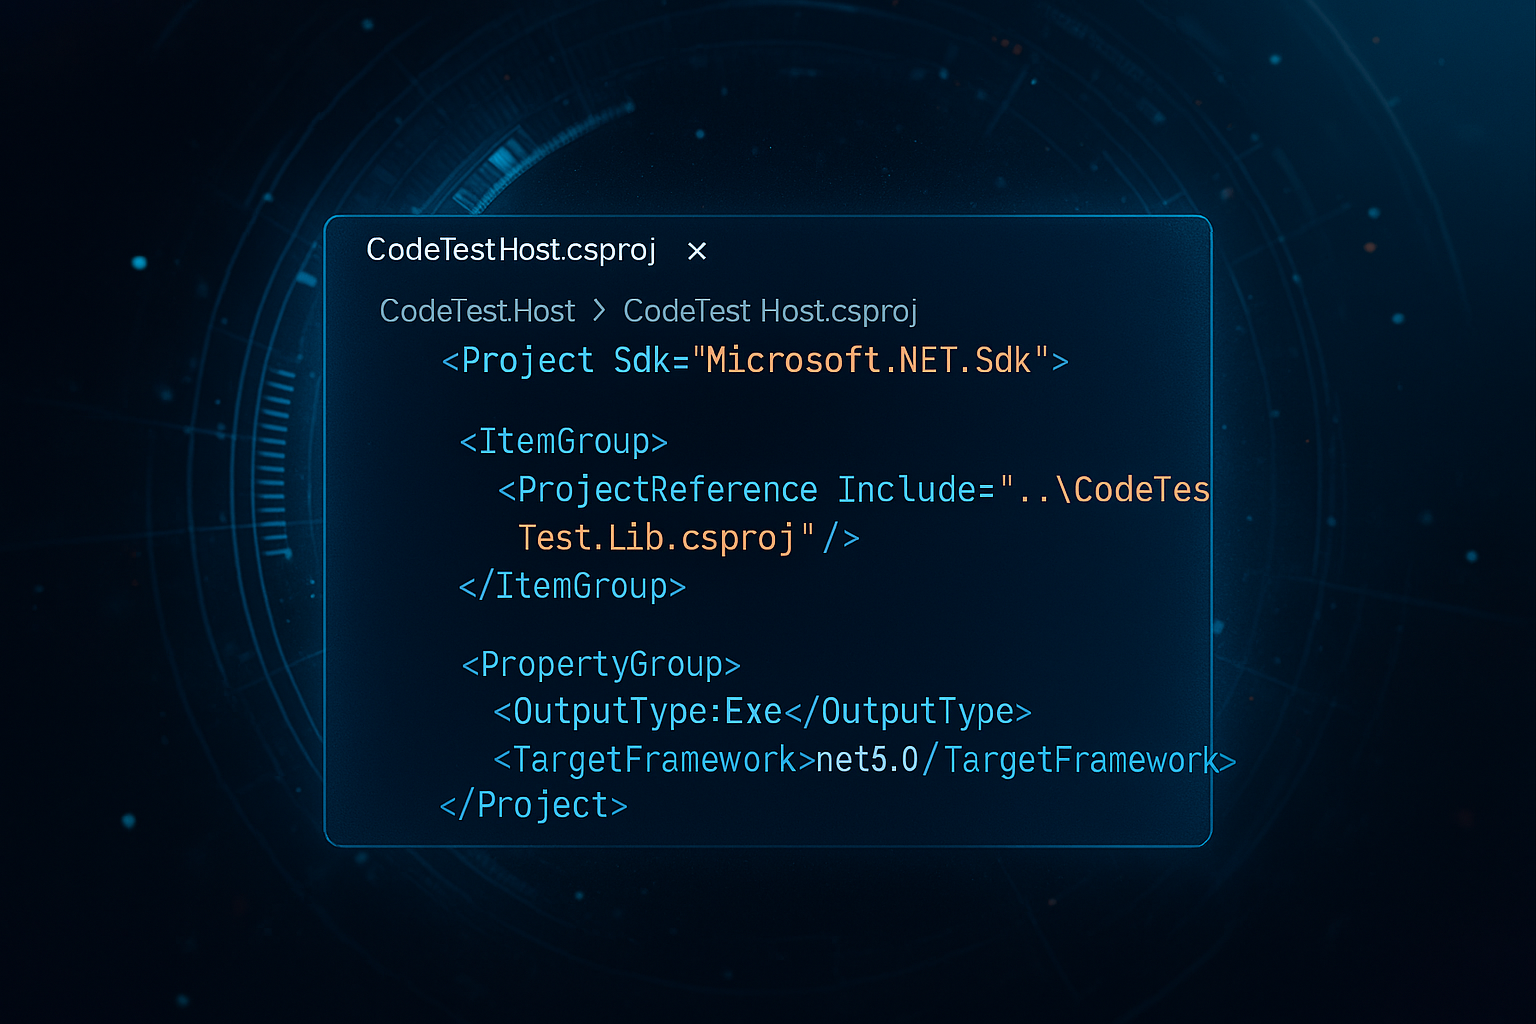1536x1024 pixels.
Task: Place cursor on the Project Sdk keyword
Action: (527, 360)
